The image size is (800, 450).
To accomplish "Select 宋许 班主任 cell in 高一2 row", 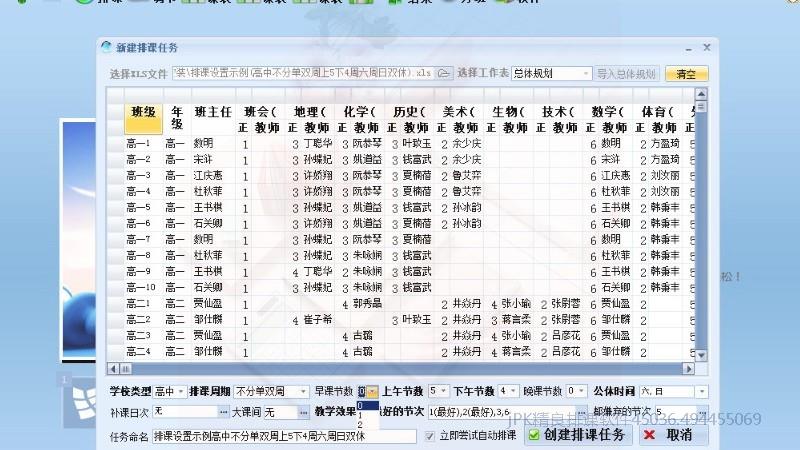I will [213, 160].
